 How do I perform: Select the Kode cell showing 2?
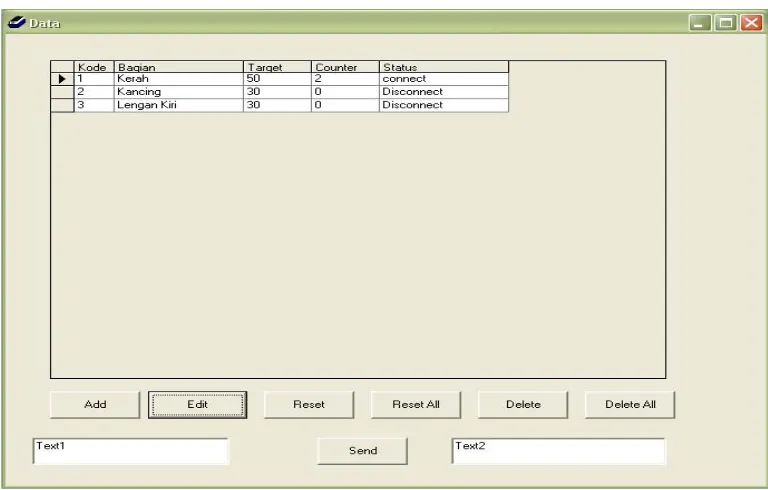coord(94,92)
